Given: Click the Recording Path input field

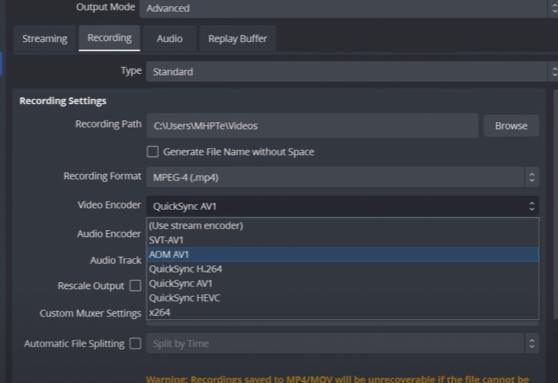Looking at the screenshot, I should point(312,126).
